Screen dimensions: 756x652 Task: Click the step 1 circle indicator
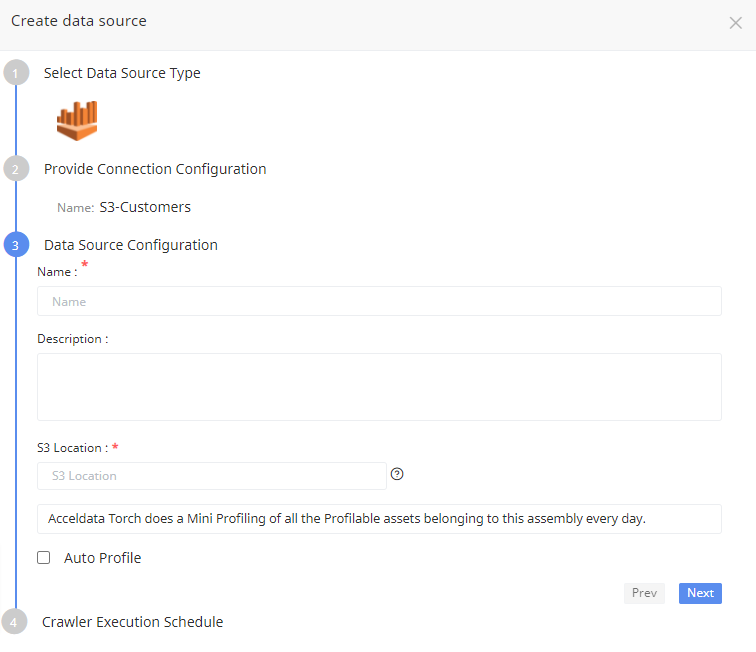15,73
